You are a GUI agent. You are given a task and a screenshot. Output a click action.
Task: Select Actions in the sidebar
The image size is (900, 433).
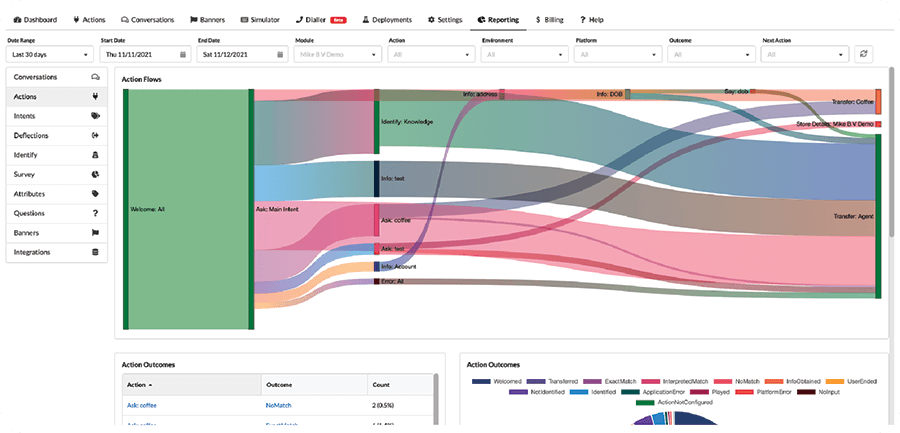point(57,97)
